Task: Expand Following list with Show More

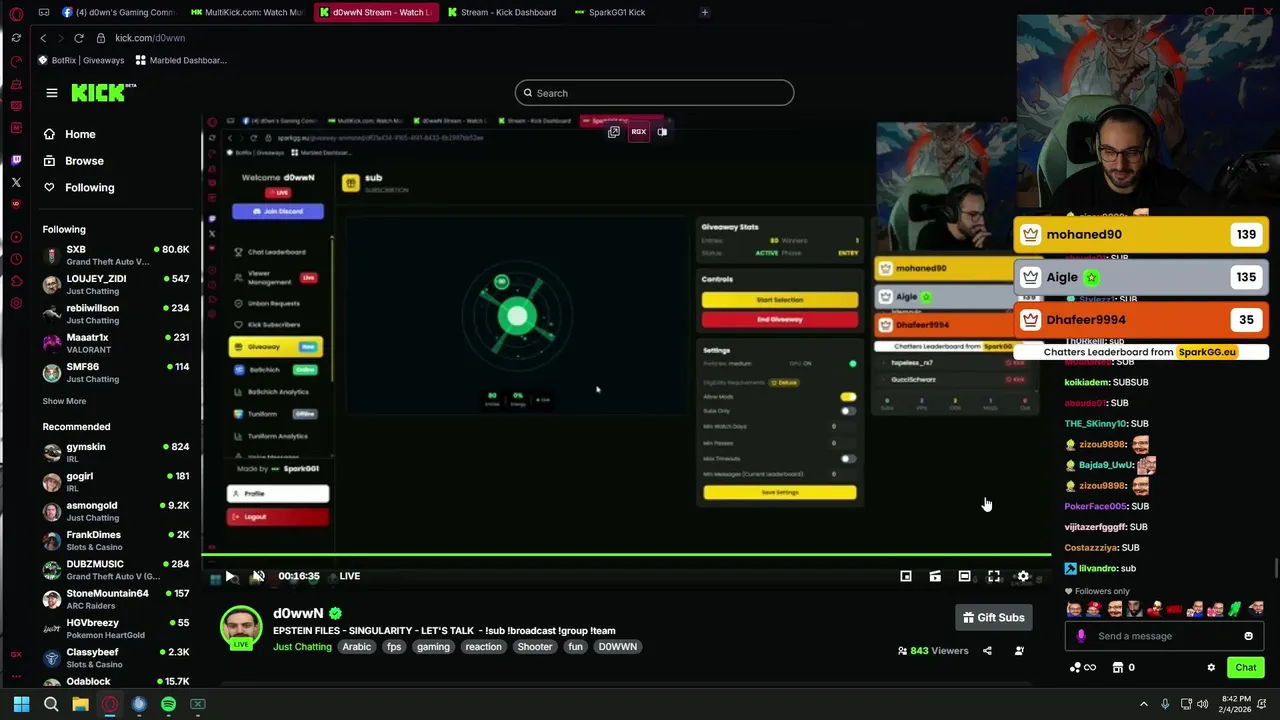Action: click(64, 401)
